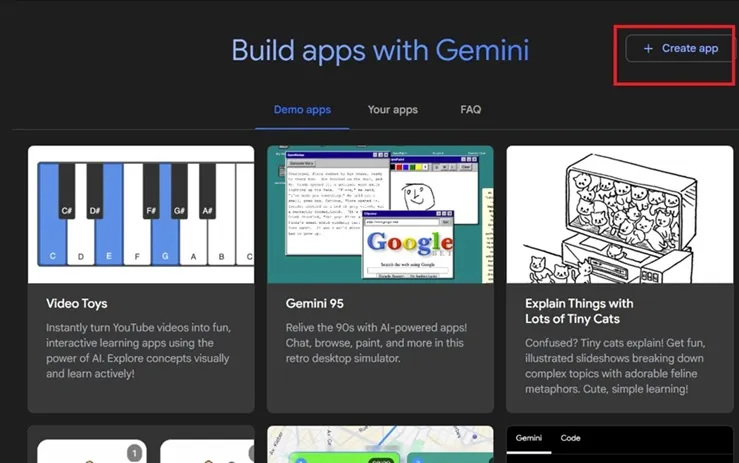Image resolution: width=739 pixels, height=463 pixels.
Task: Click the Google logo in Gemini 95 thumbnail
Action: coord(410,242)
